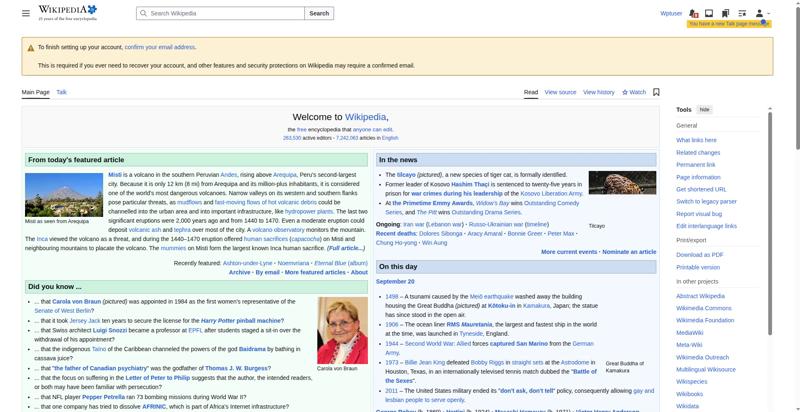The image size is (800, 412).
Task: Click the new Talk page message notice
Action: tap(729, 24)
